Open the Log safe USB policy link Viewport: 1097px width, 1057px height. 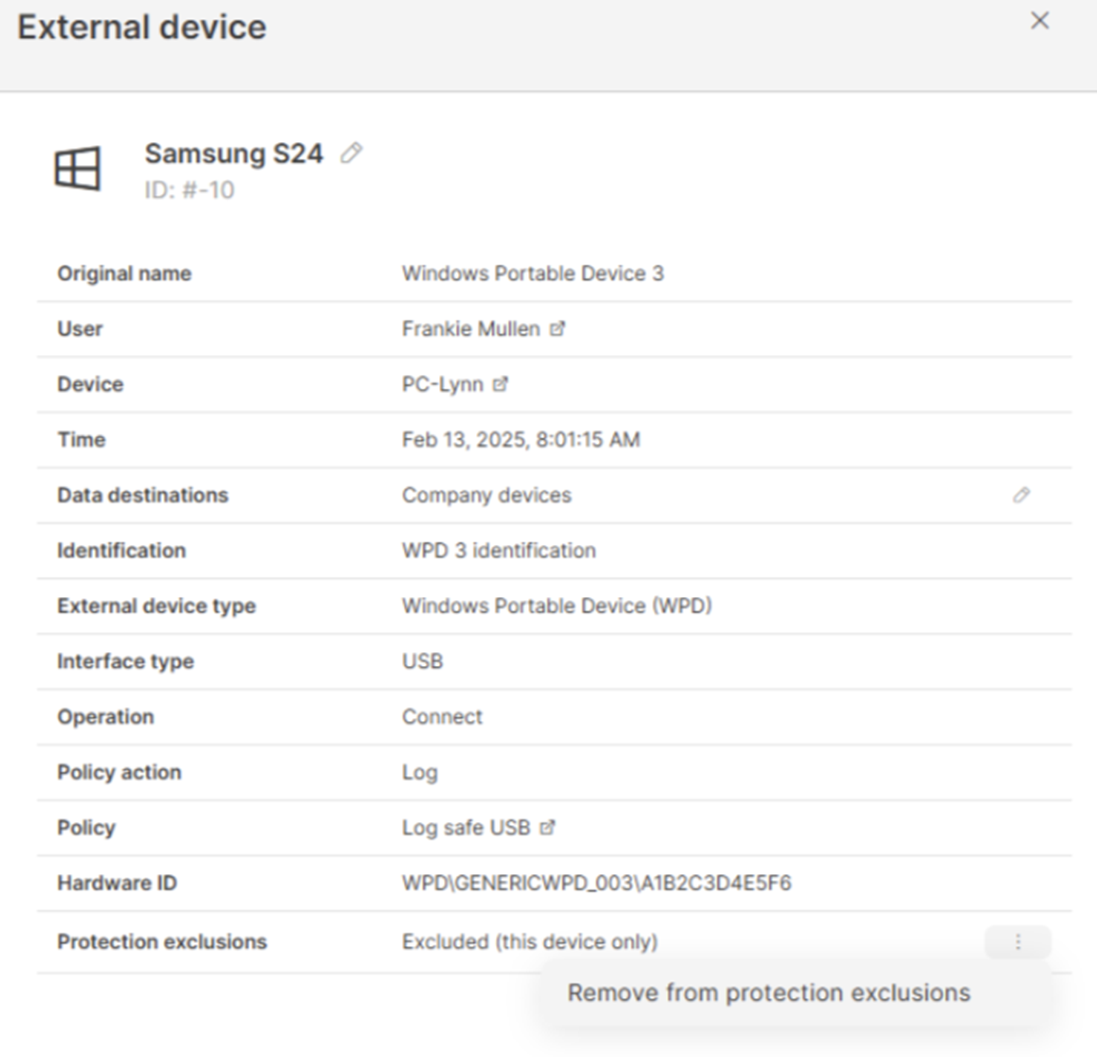tap(465, 827)
